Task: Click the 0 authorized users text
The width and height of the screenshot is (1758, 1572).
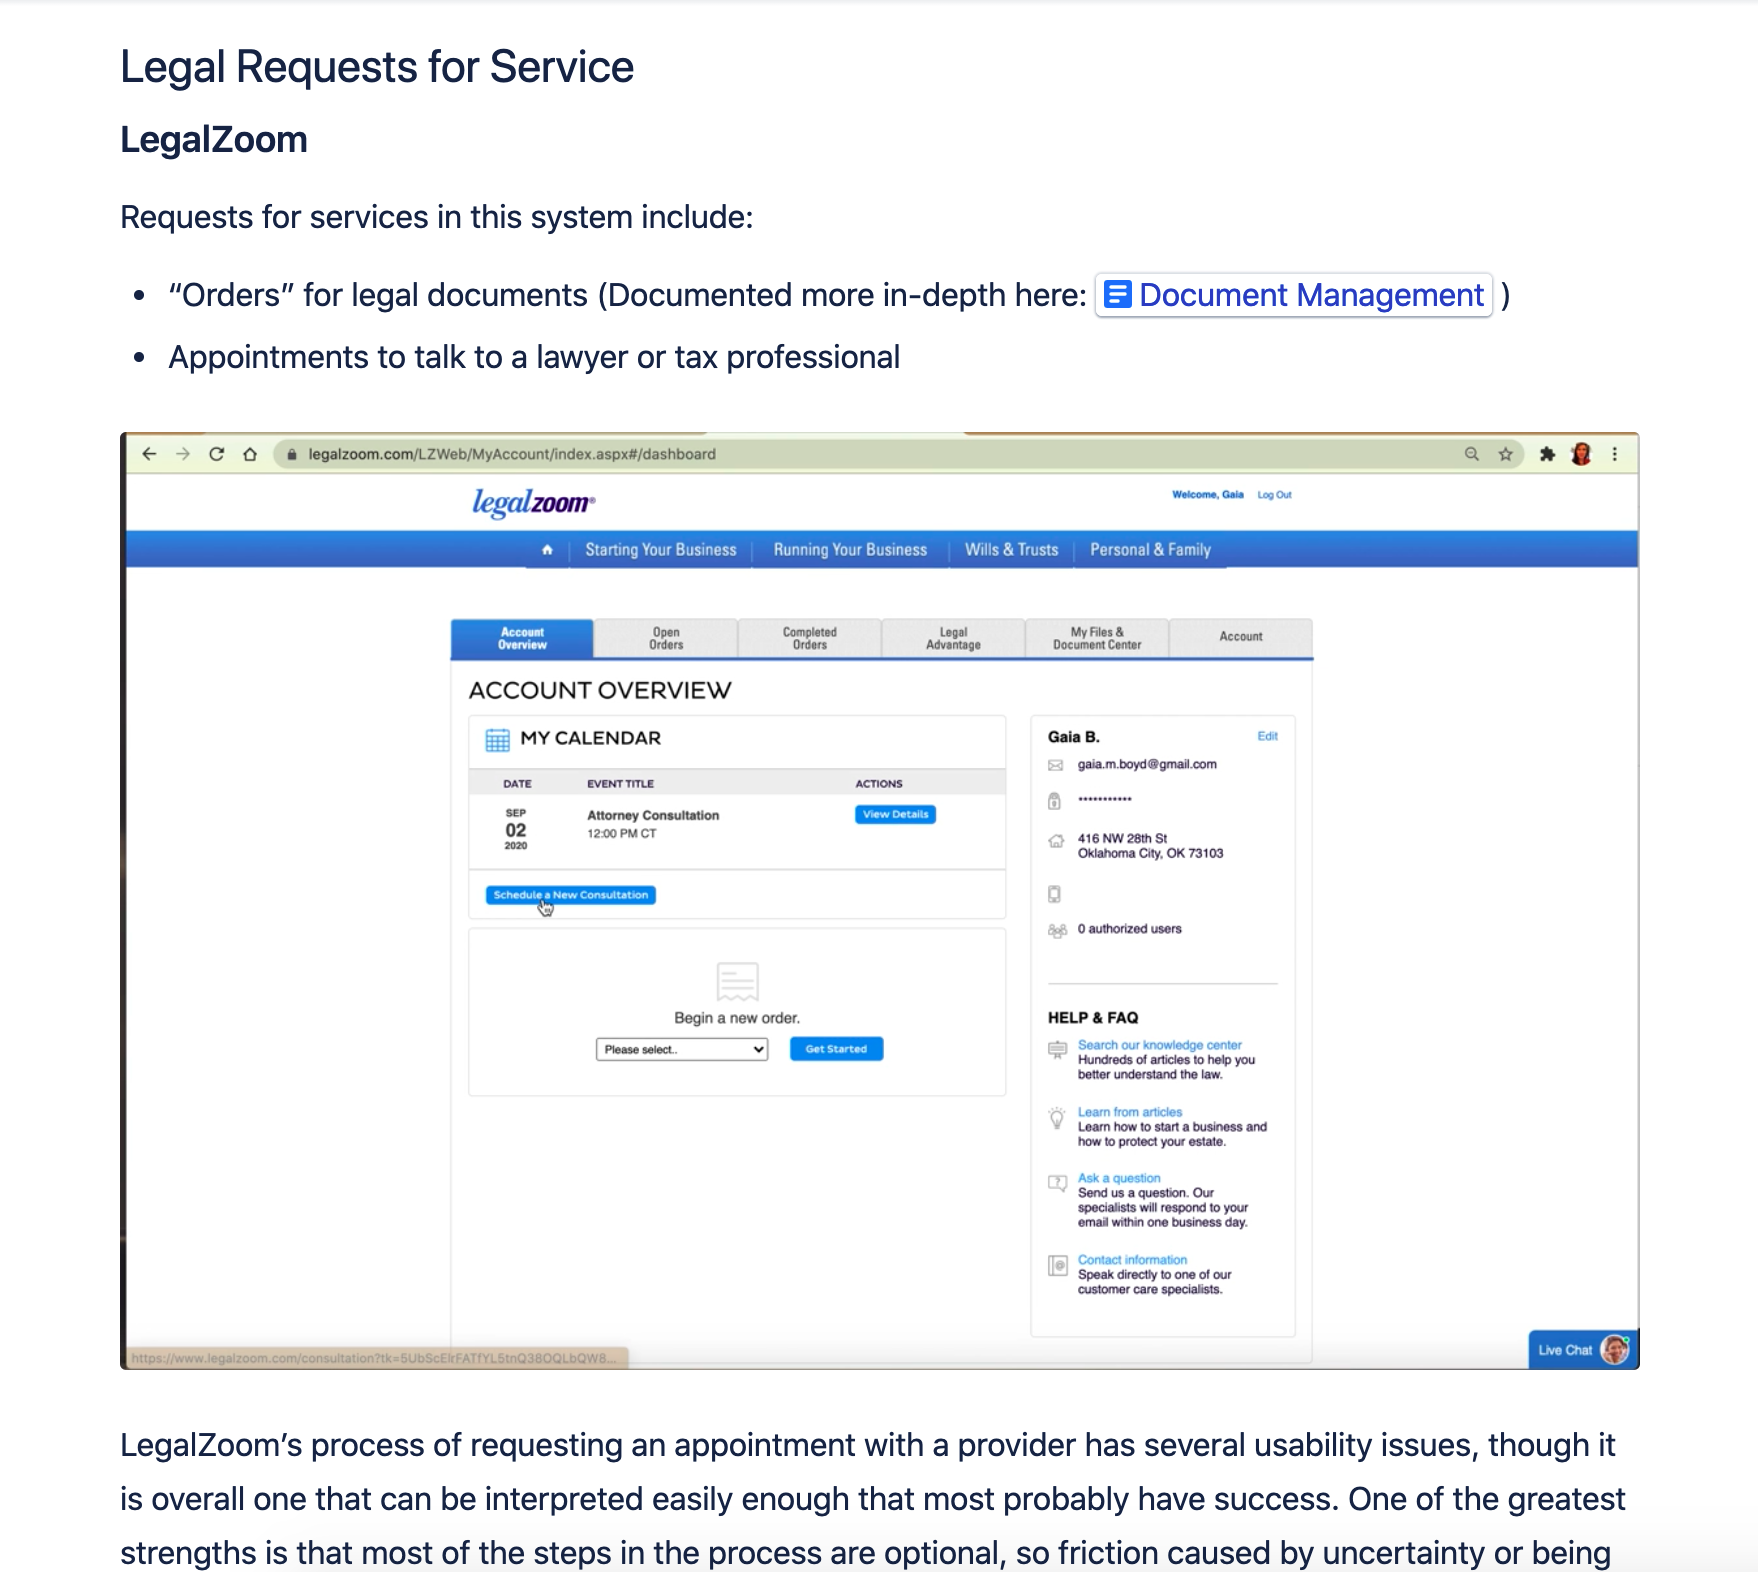Action: pyautogui.click(x=1130, y=929)
